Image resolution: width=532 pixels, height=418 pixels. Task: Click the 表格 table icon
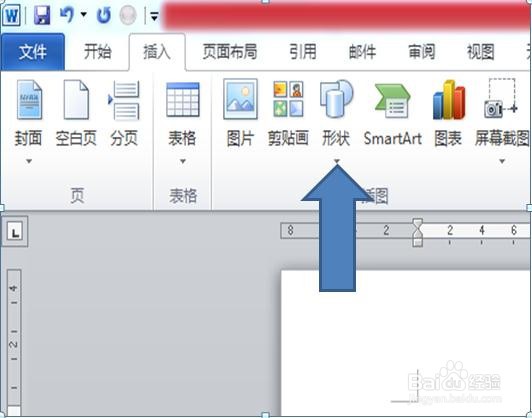(183, 100)
